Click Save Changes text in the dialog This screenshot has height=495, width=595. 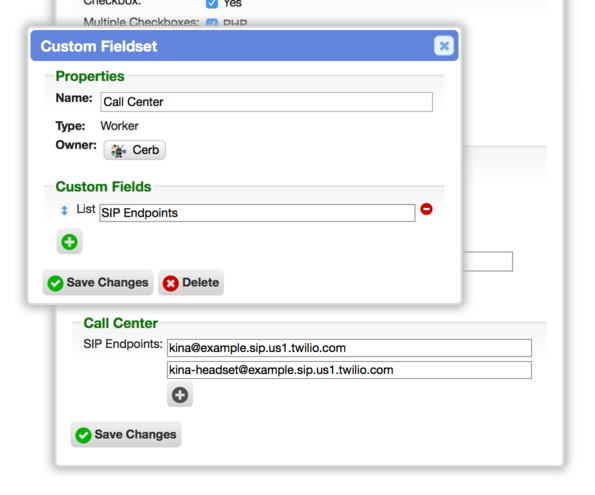(x=107, y=282)
